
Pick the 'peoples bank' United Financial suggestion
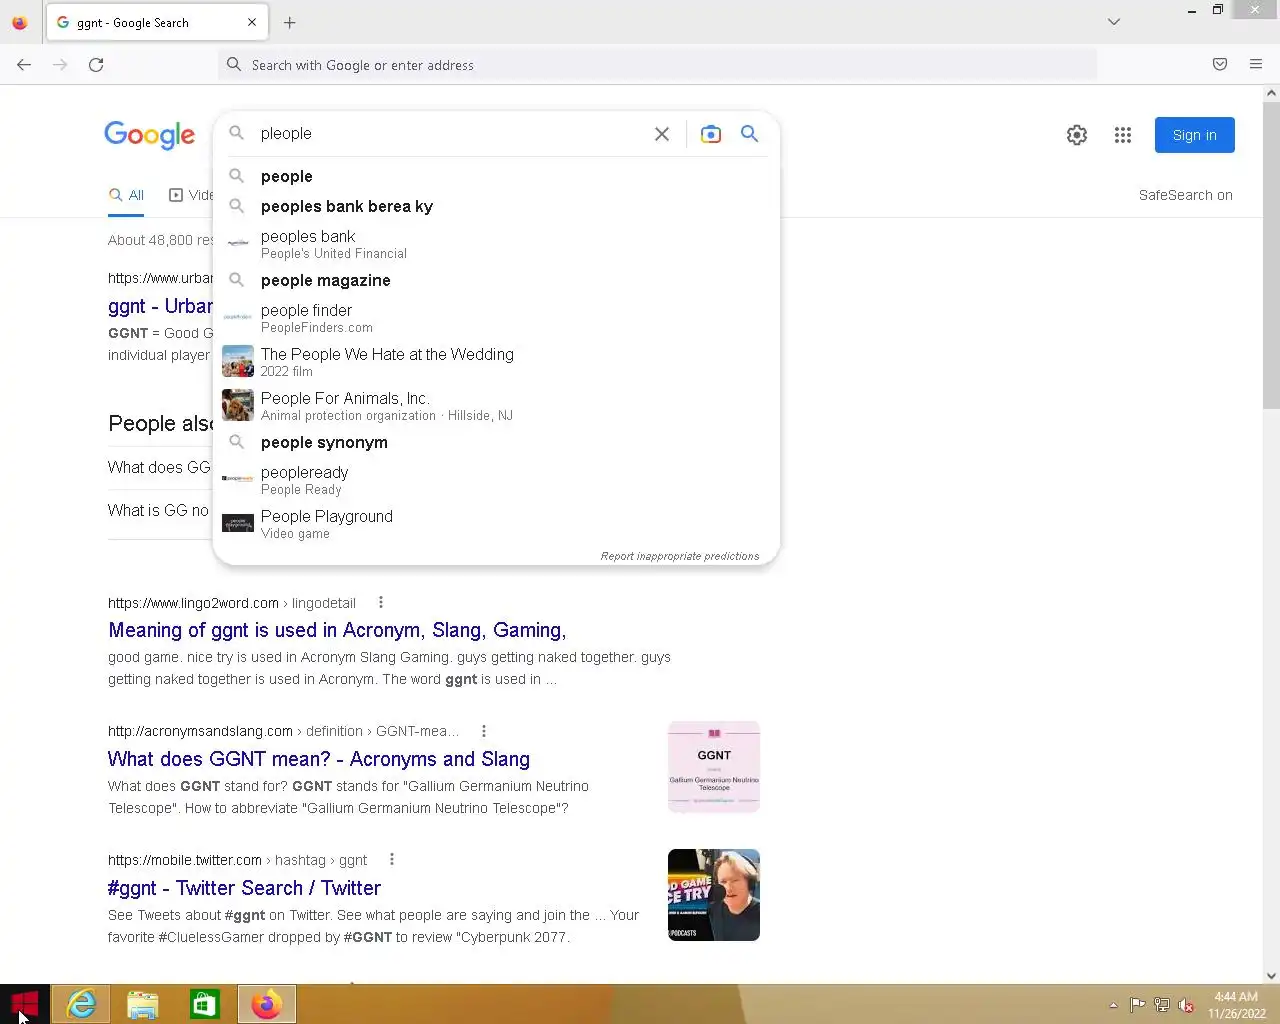coord(496,244)
